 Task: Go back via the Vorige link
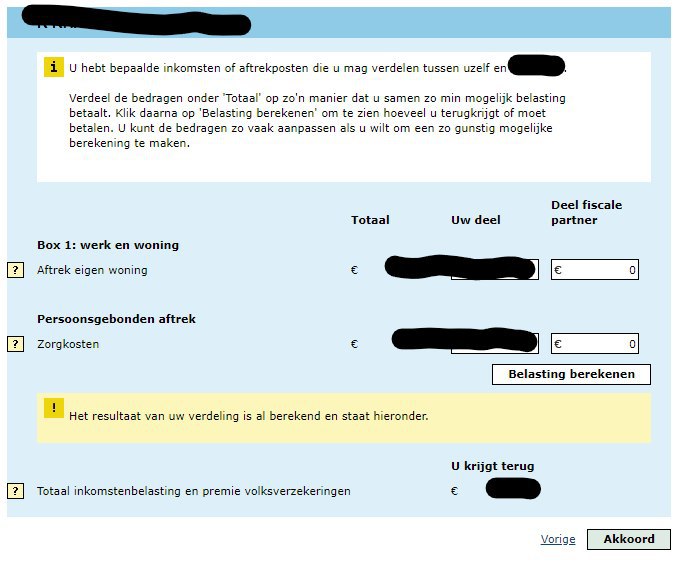coord(558,539)
